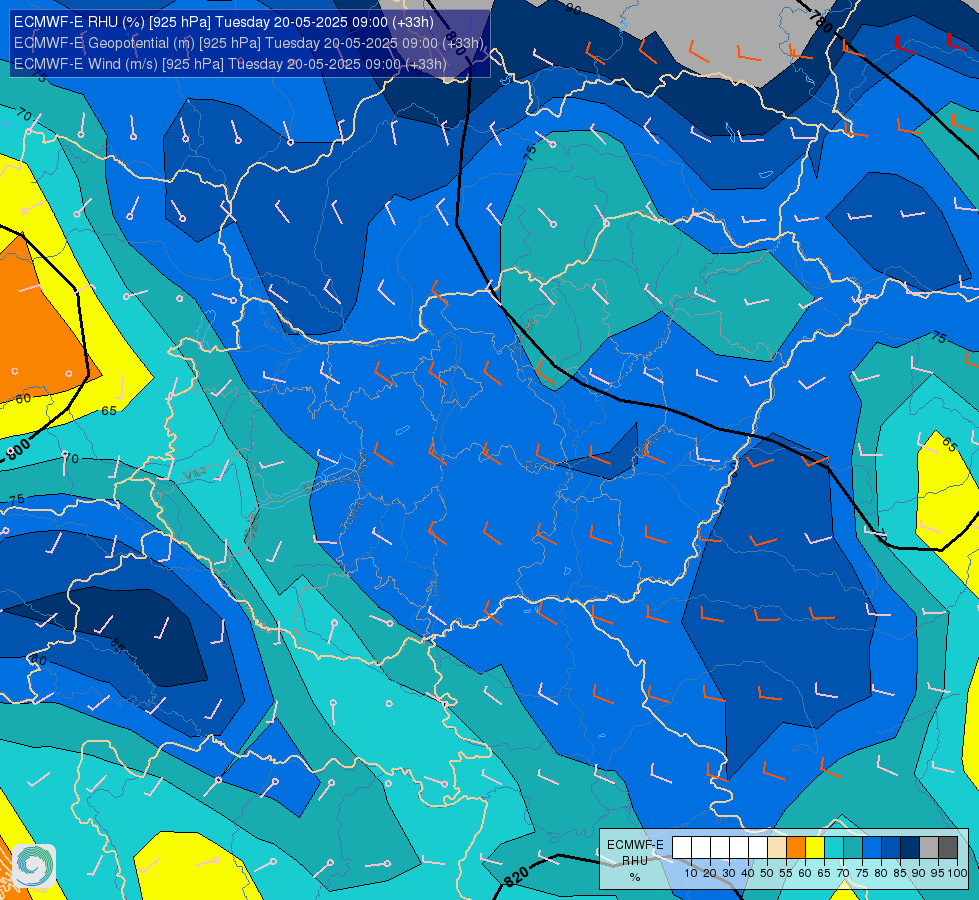Pick the bright blue 75-80% legend swatch
This screenshot has height=900, width=979.
tap(872, 847)
